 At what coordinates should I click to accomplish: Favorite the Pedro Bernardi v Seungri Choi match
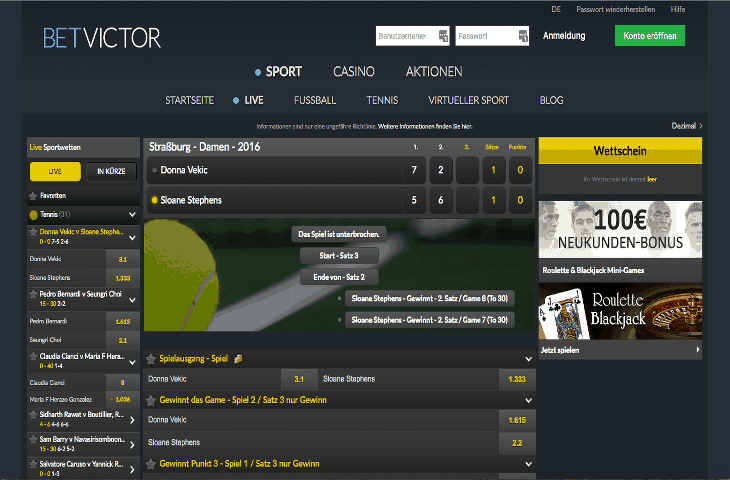33,294
